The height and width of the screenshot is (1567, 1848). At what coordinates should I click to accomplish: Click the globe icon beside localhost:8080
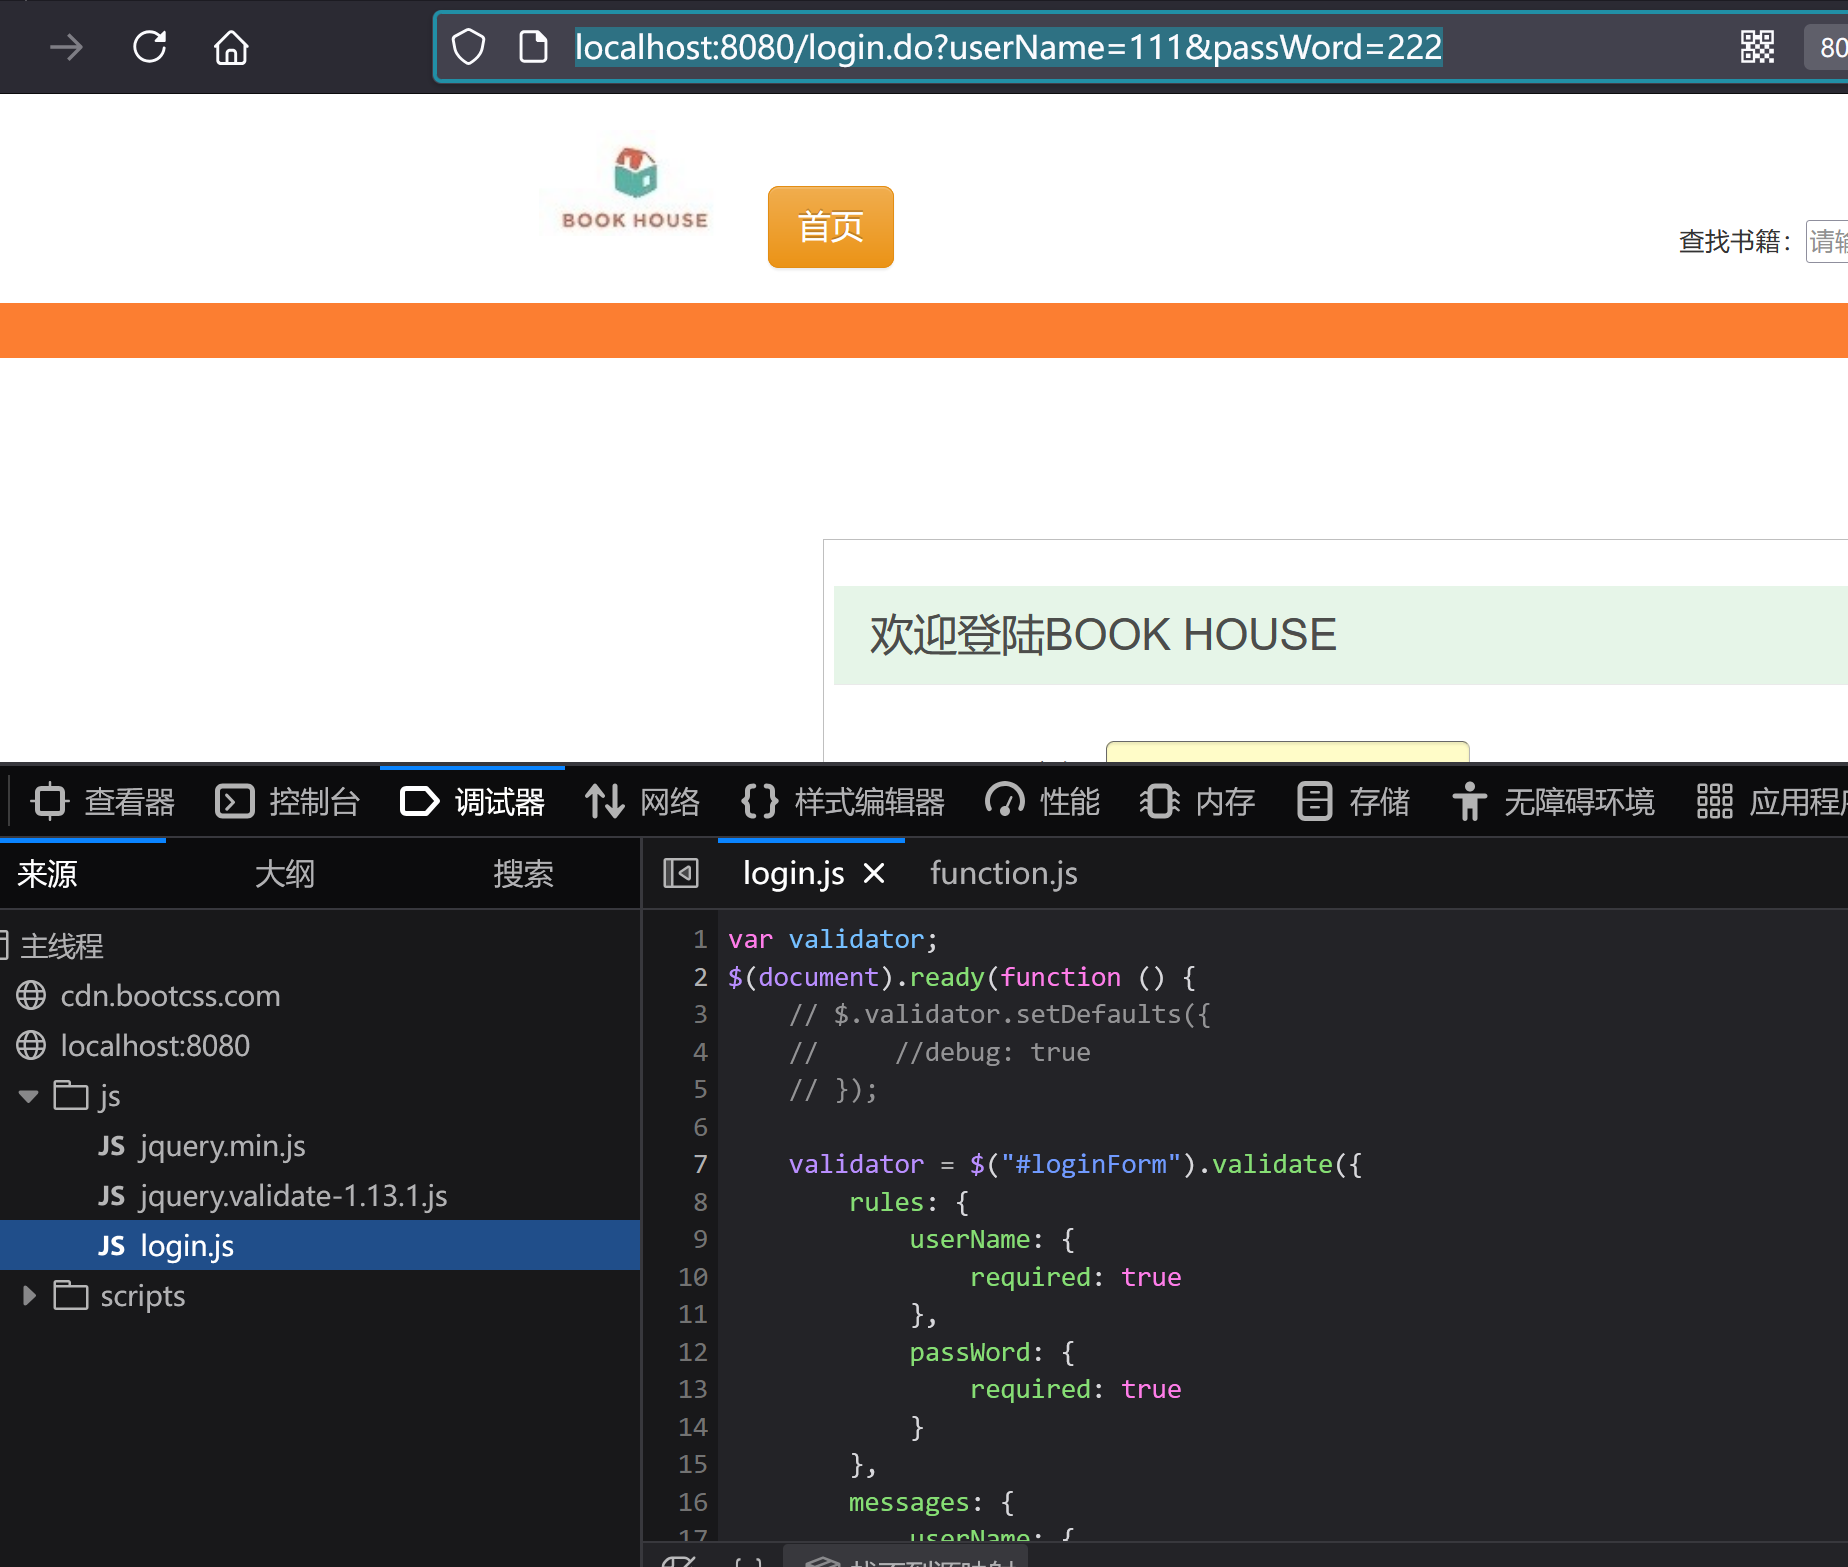(x=31, y=1045)
